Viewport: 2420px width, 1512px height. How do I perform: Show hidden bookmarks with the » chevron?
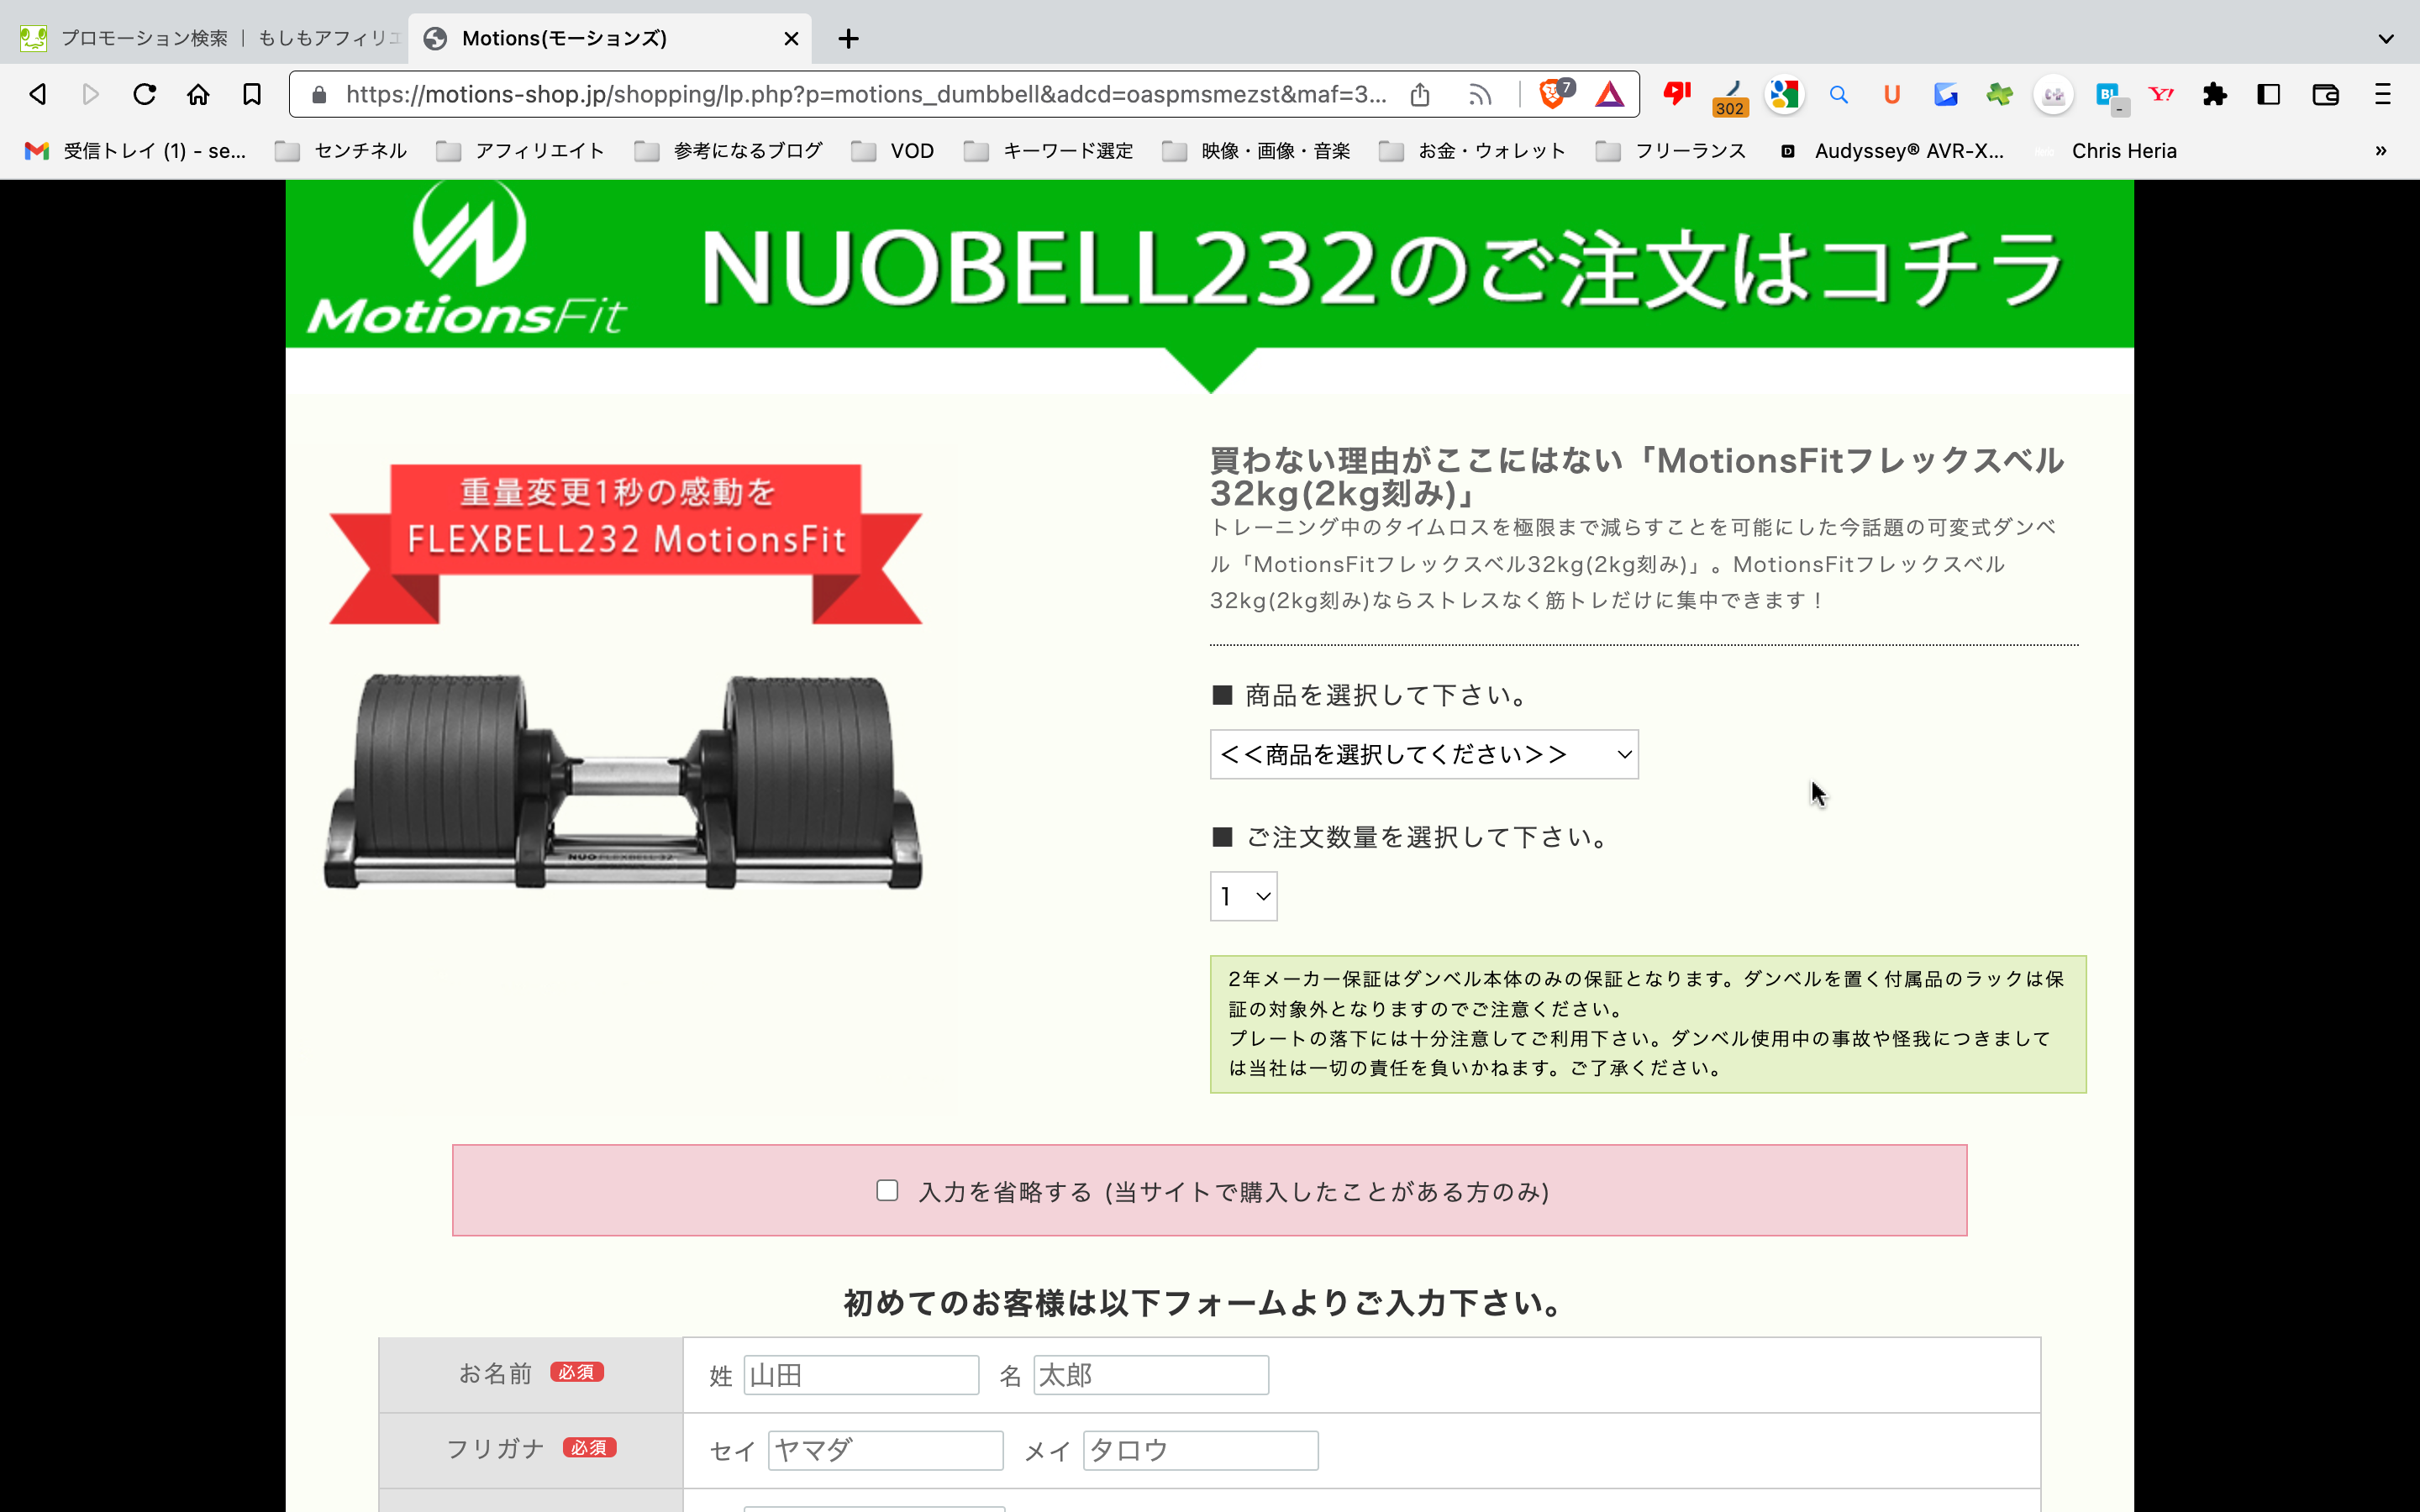coord(2381,151)
